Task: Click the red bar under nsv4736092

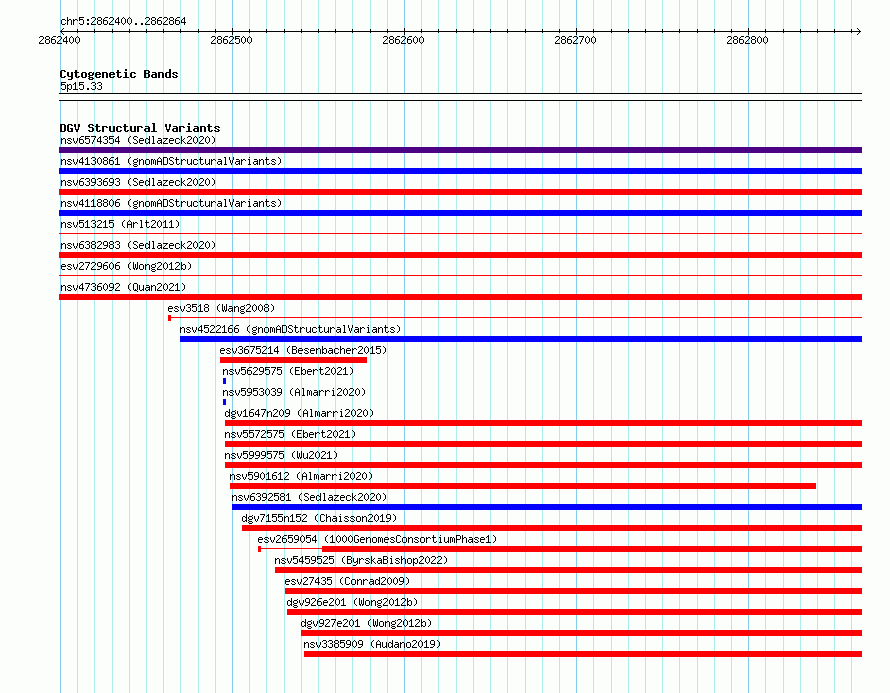Action: (460, 297)
